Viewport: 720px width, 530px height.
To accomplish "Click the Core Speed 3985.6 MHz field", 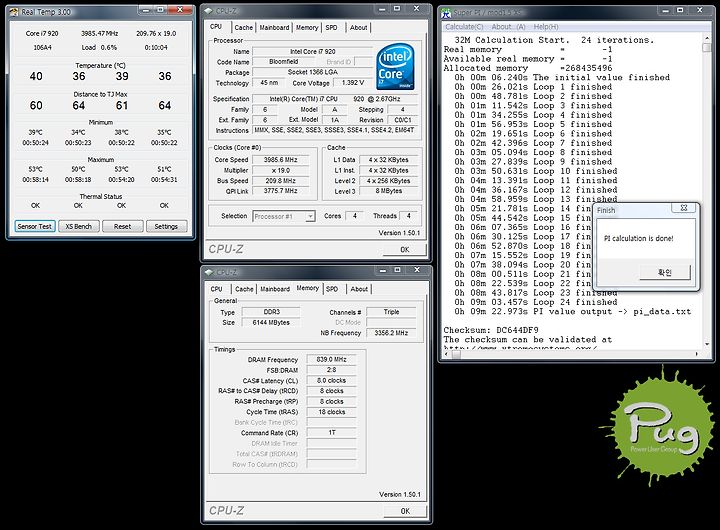I will 281,160.
